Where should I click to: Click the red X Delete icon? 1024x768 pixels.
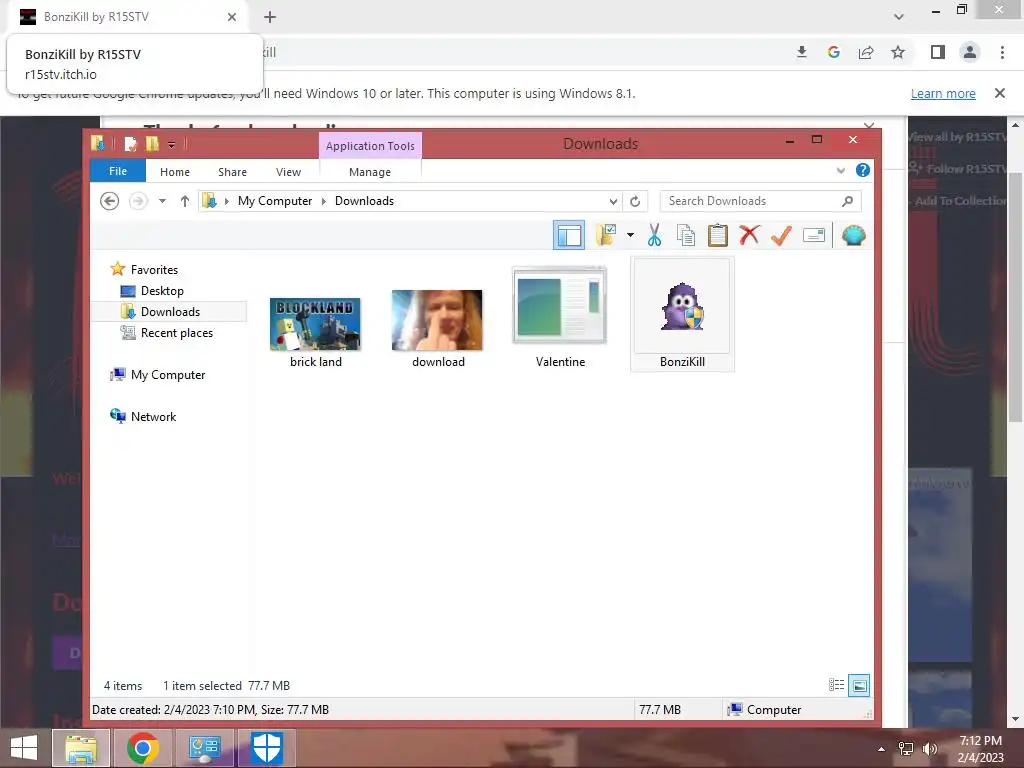750,235
